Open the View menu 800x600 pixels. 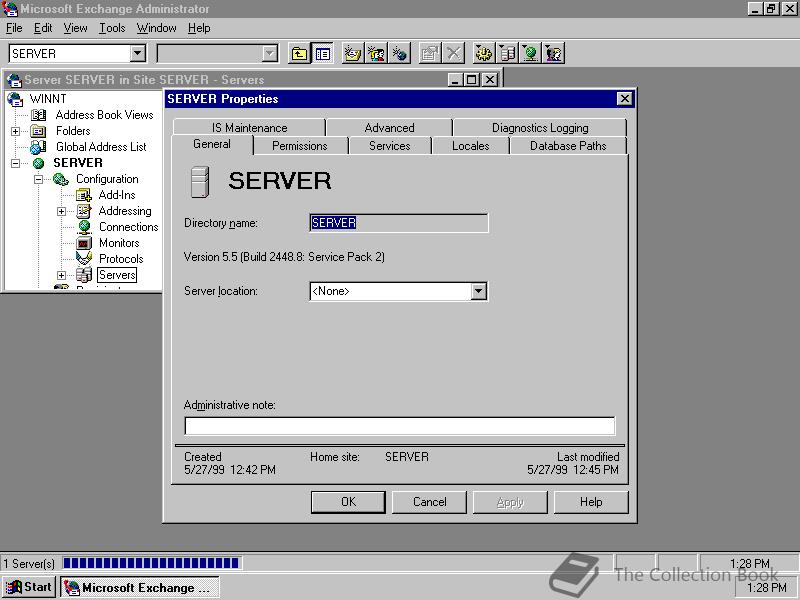coord(75,28)
